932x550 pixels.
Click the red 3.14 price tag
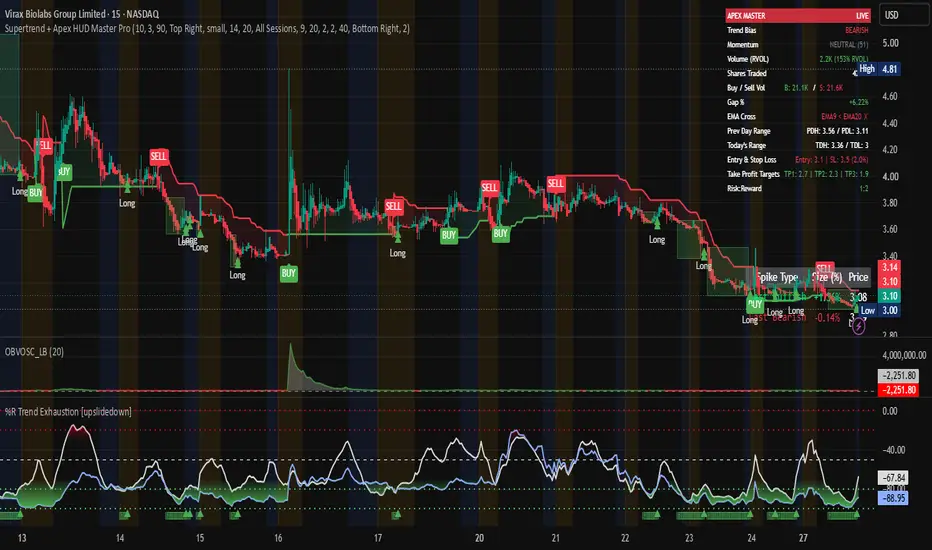pos(889,267)
